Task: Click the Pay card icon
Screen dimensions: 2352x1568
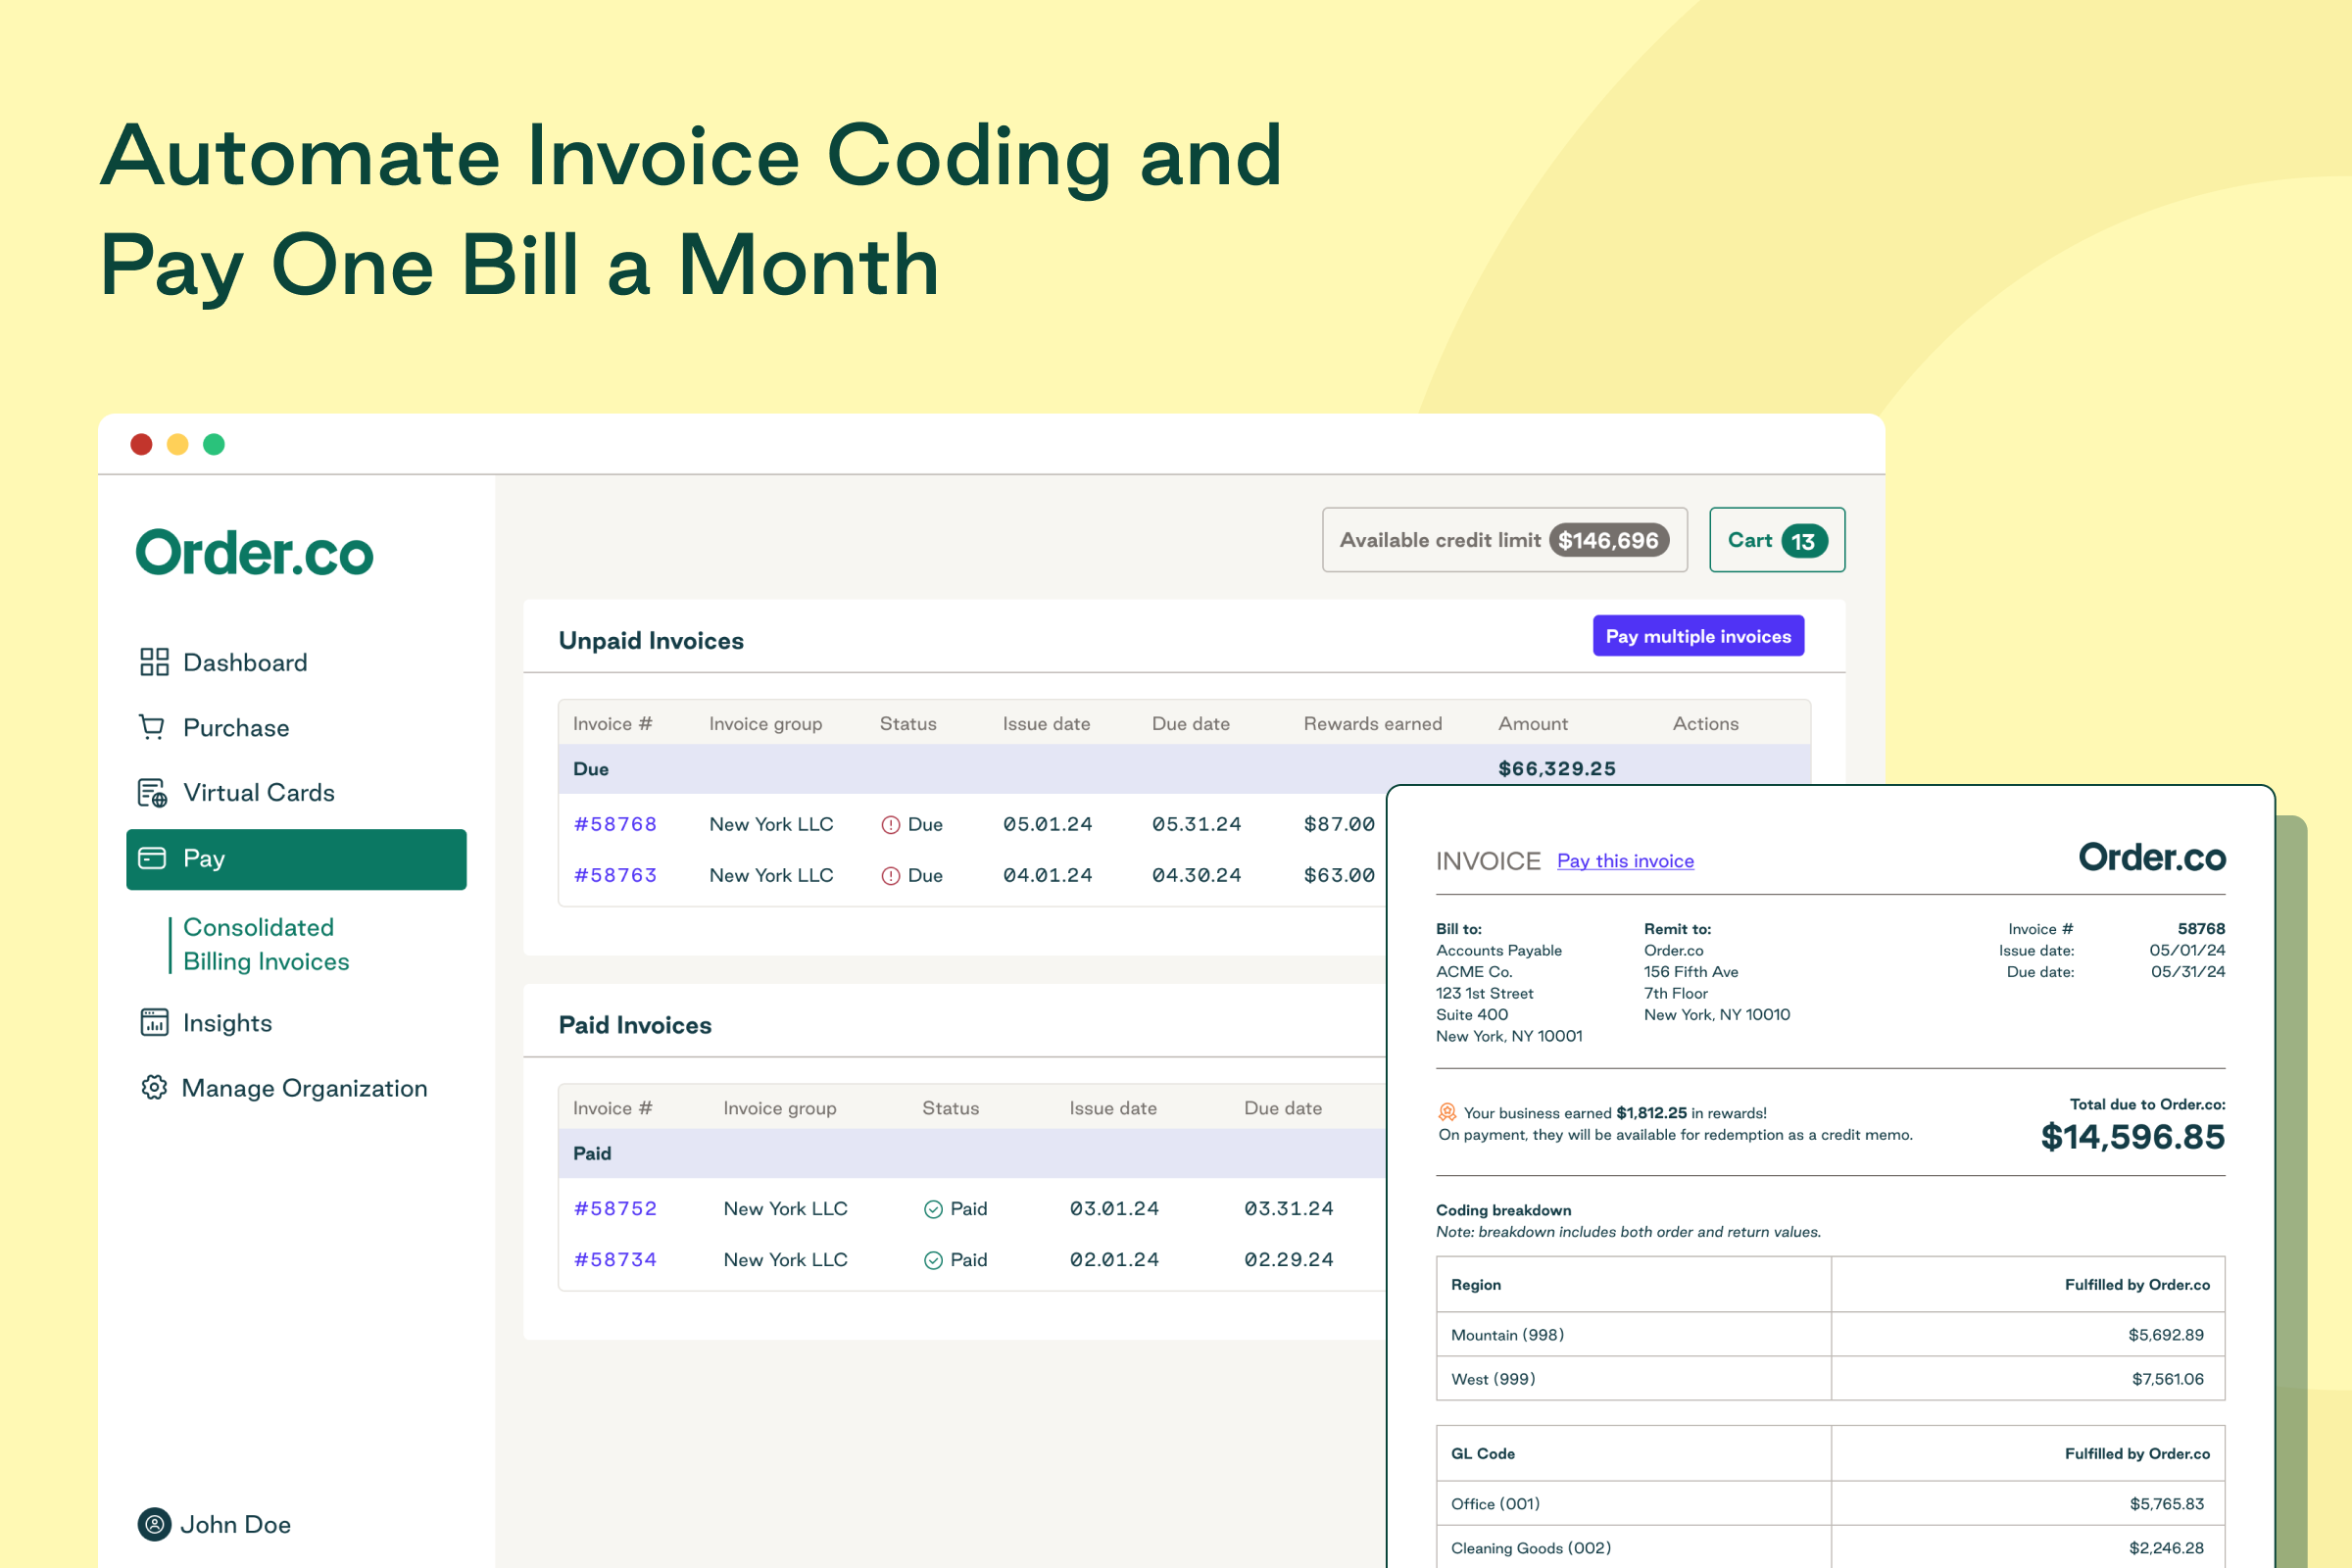Action: click(x=152, y=858)
